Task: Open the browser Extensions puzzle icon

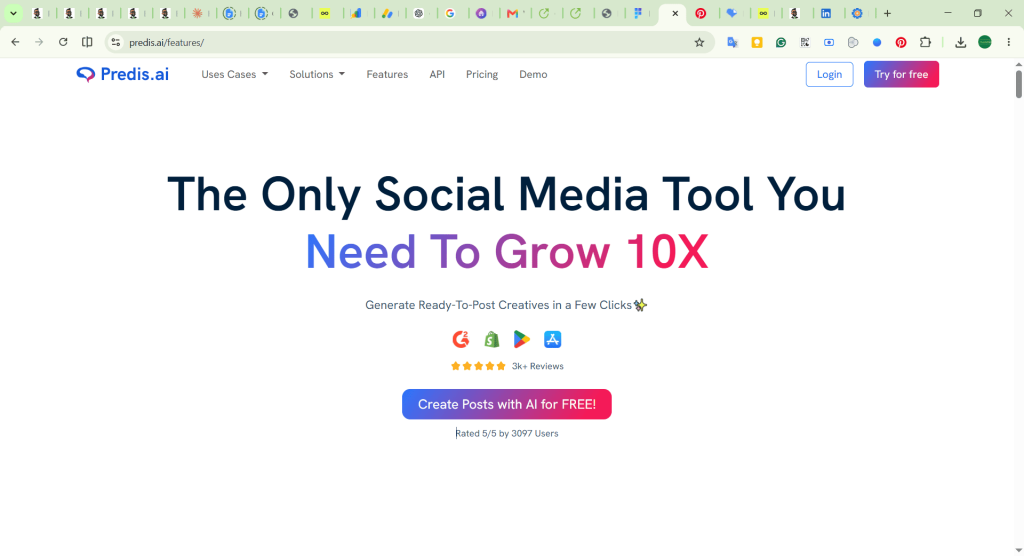Action: 925,42
